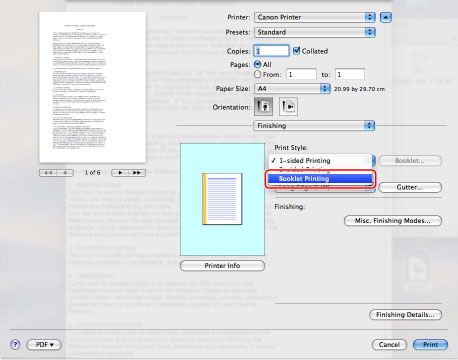Open the Finishing panel selector dropdown
Viewport: 458px width, 360px height.
tap(314, 126)
